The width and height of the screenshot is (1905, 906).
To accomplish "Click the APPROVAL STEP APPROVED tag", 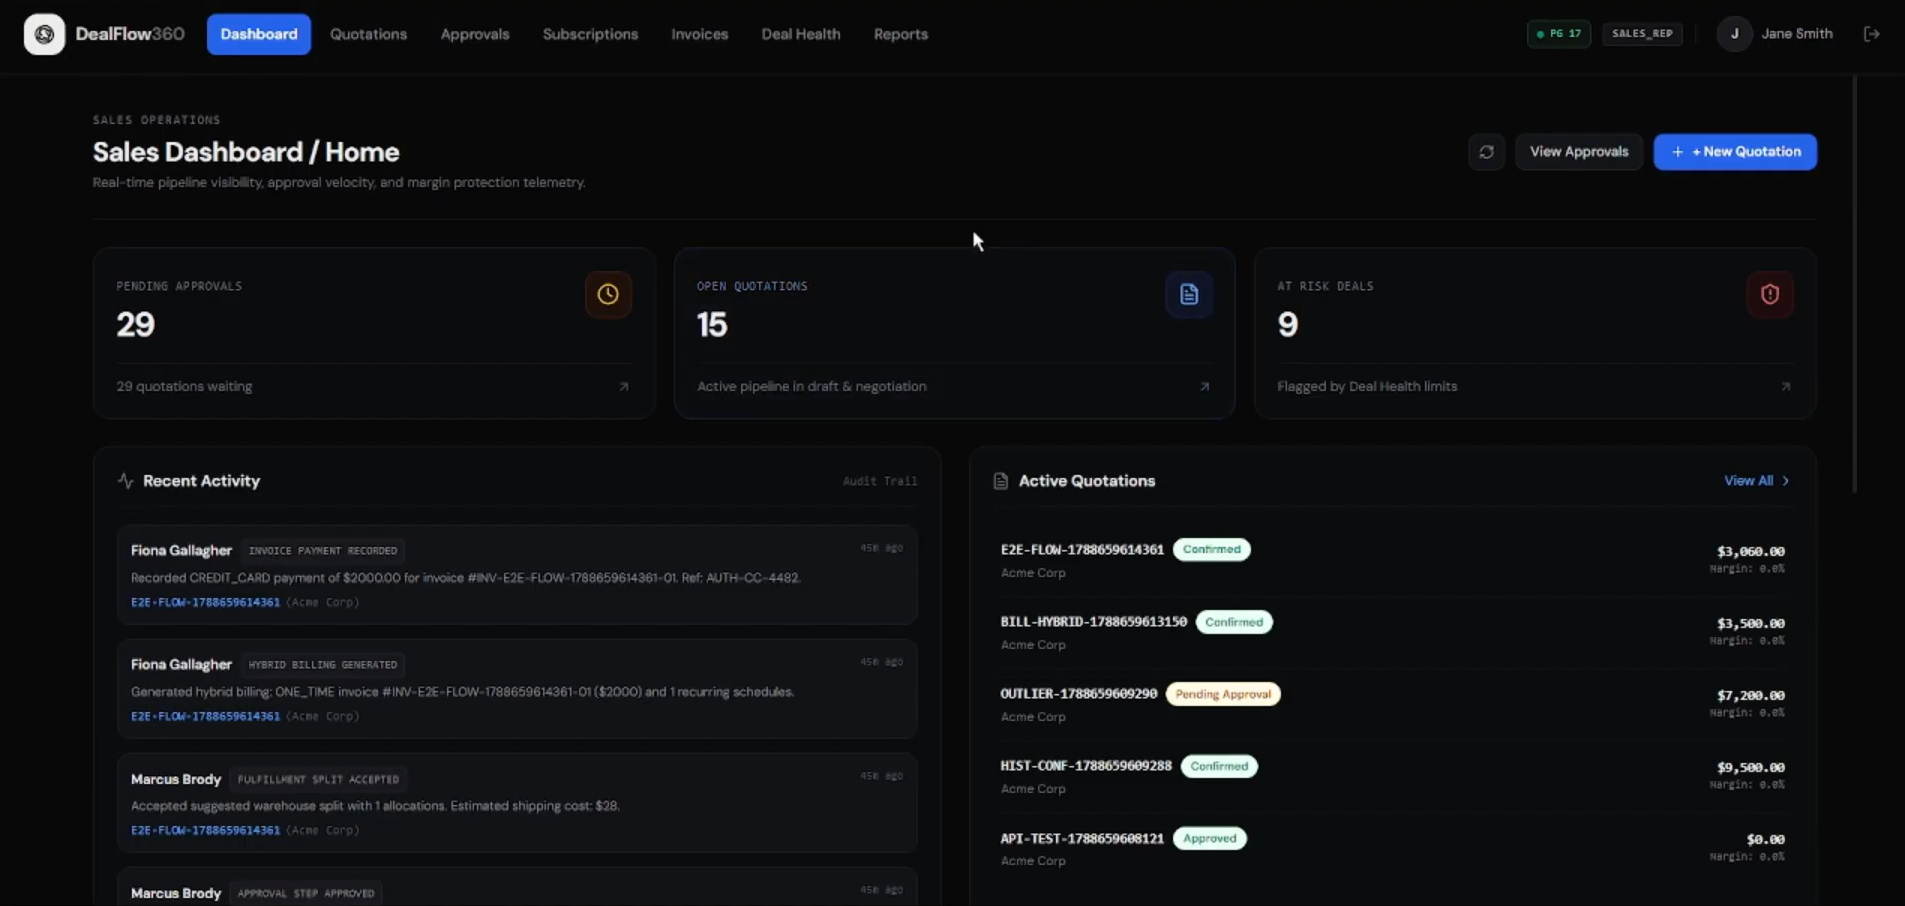I will pyautogui.click(x=306, y=893).
